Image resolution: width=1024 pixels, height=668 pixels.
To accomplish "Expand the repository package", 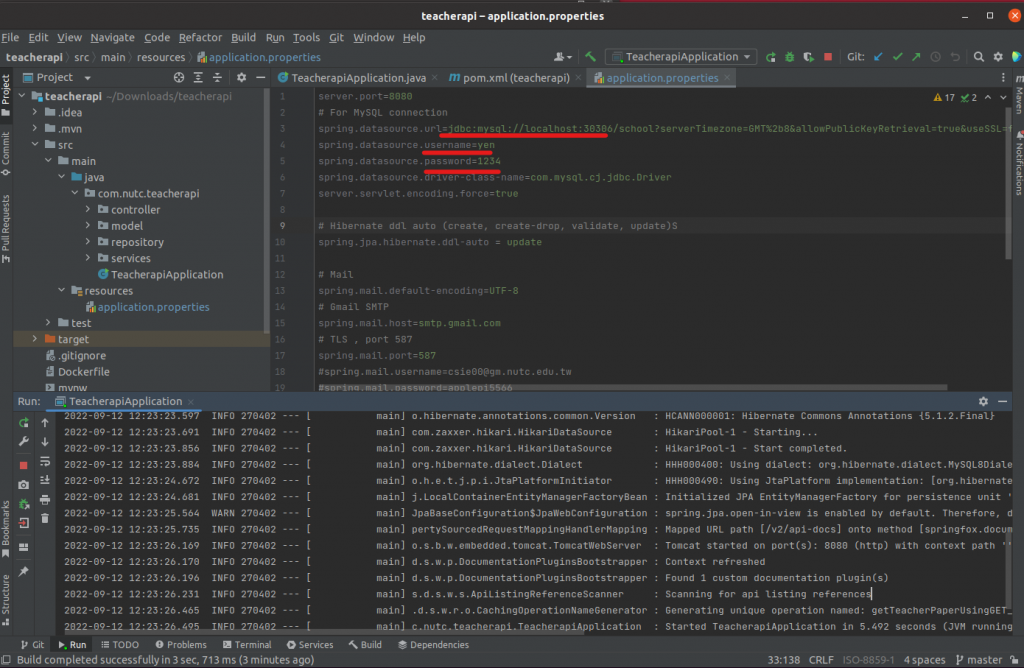I will 88,242.
